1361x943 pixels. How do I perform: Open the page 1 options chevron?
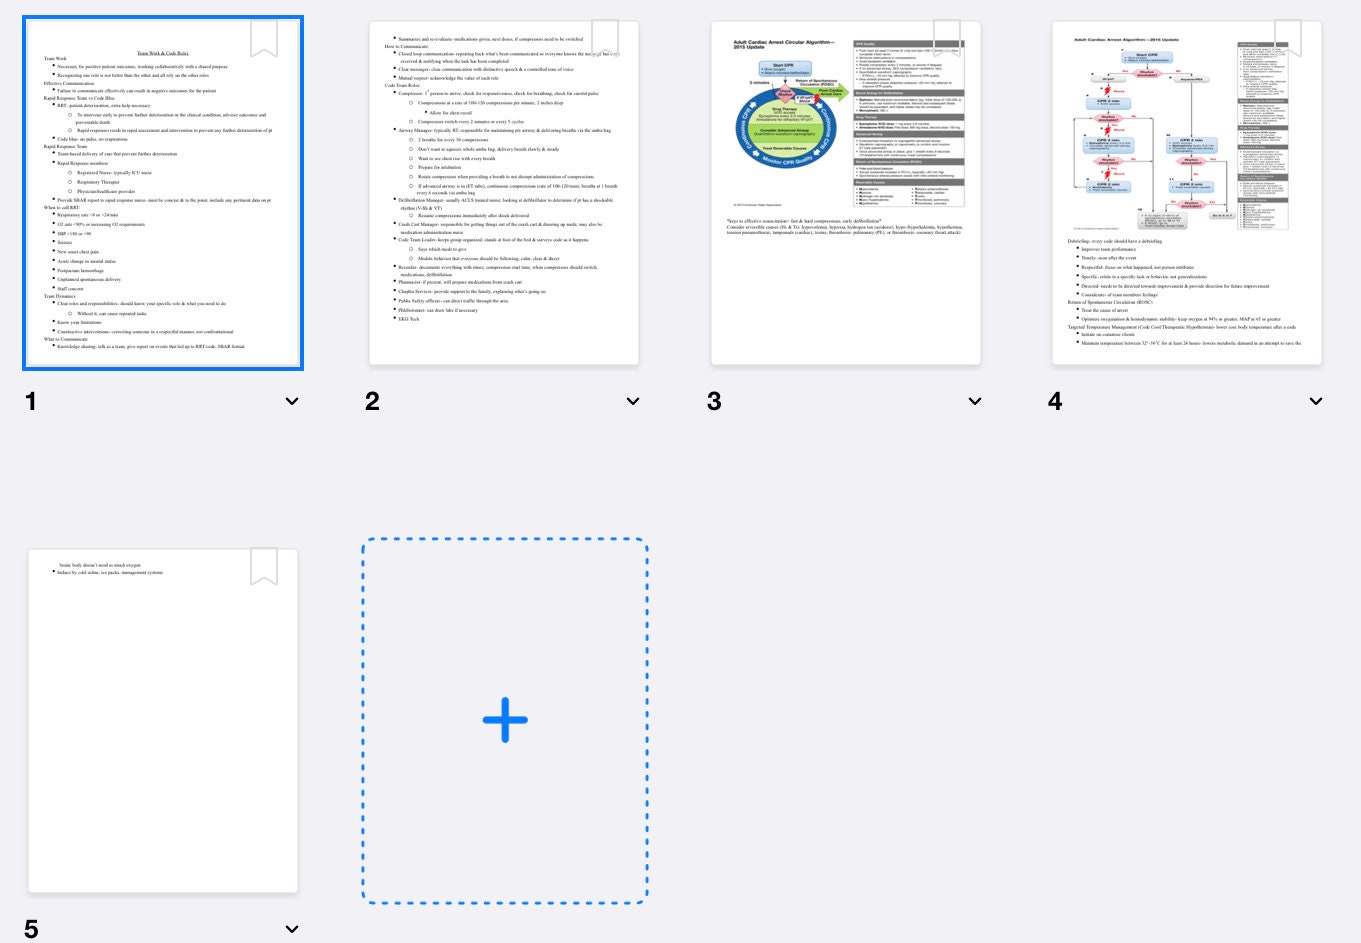pos(292,401)
